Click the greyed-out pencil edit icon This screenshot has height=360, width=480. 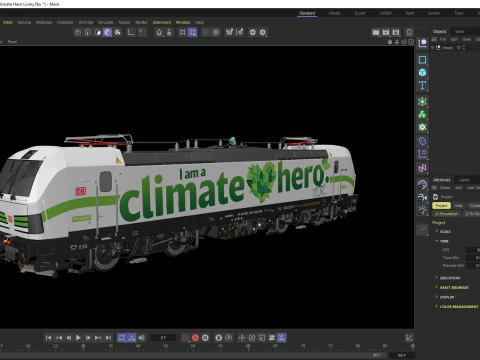point(422,229)
